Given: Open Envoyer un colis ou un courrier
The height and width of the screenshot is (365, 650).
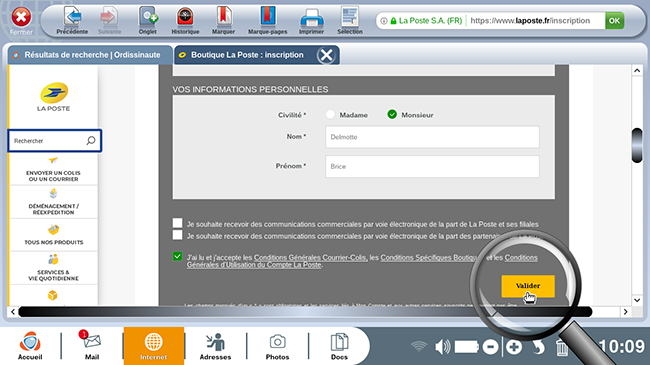Looking at the screenshot, I should [x=53, y=169].
